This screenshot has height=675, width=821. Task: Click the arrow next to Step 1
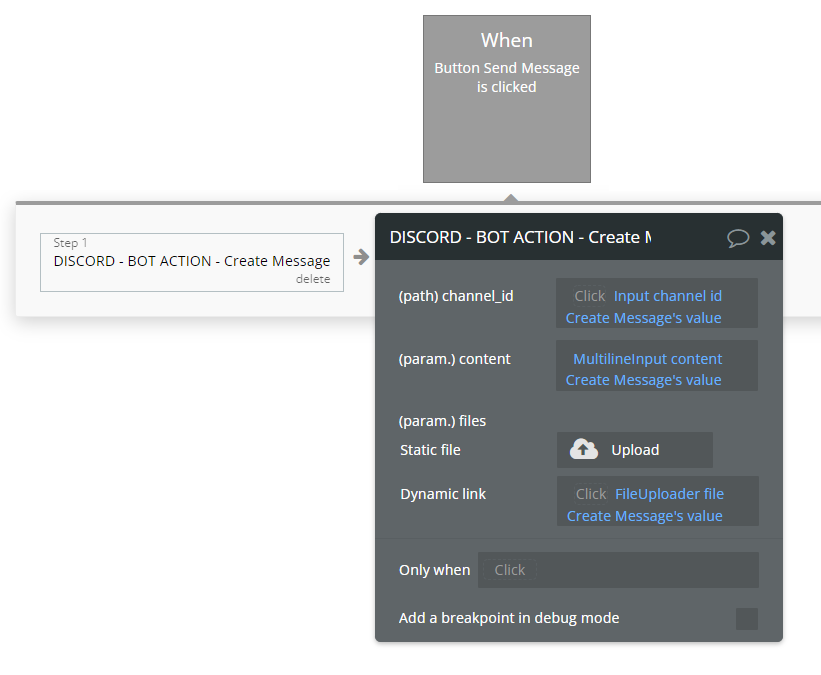point(361,257)
